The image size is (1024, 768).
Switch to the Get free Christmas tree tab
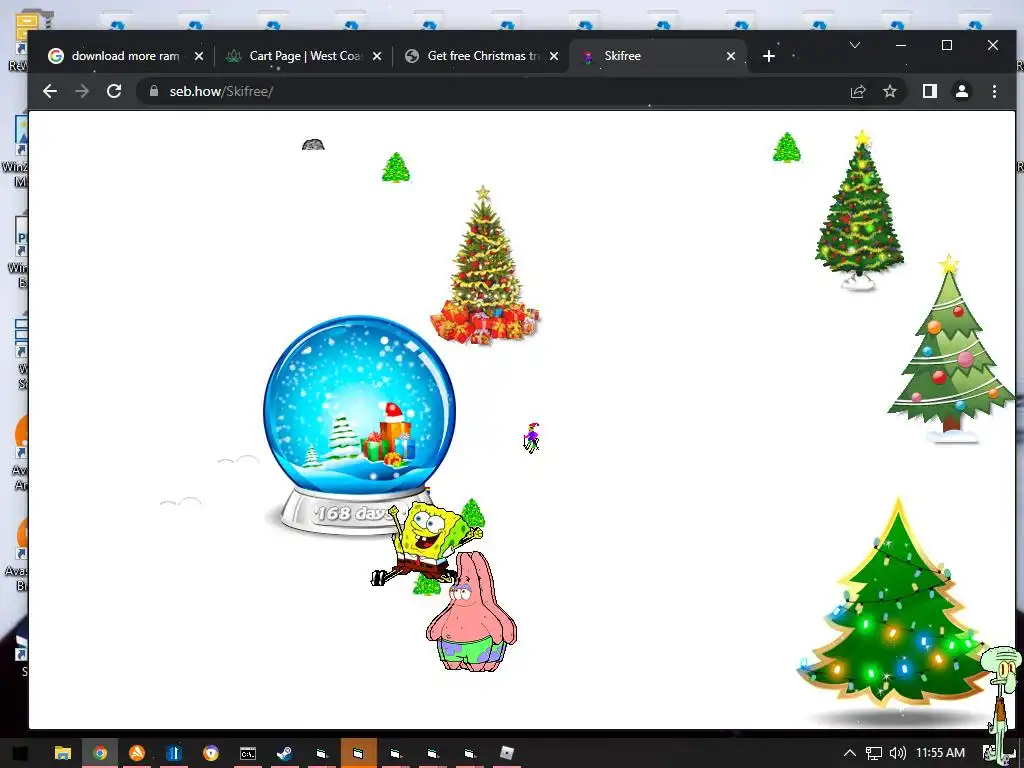tap(482, 56)
